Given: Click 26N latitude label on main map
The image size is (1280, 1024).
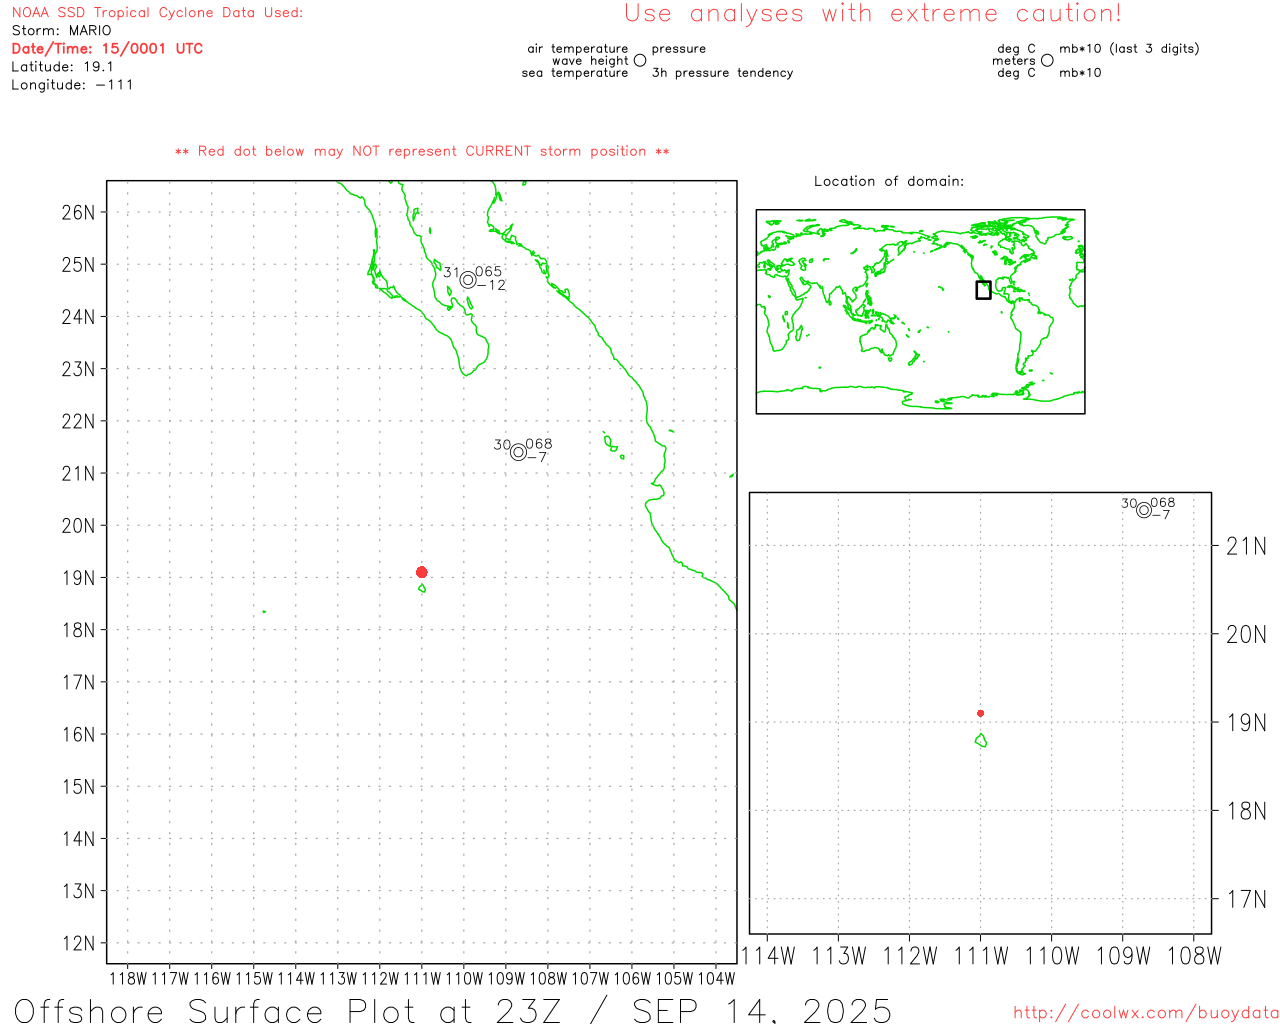Looking at the screenshot, I should 79,212.
